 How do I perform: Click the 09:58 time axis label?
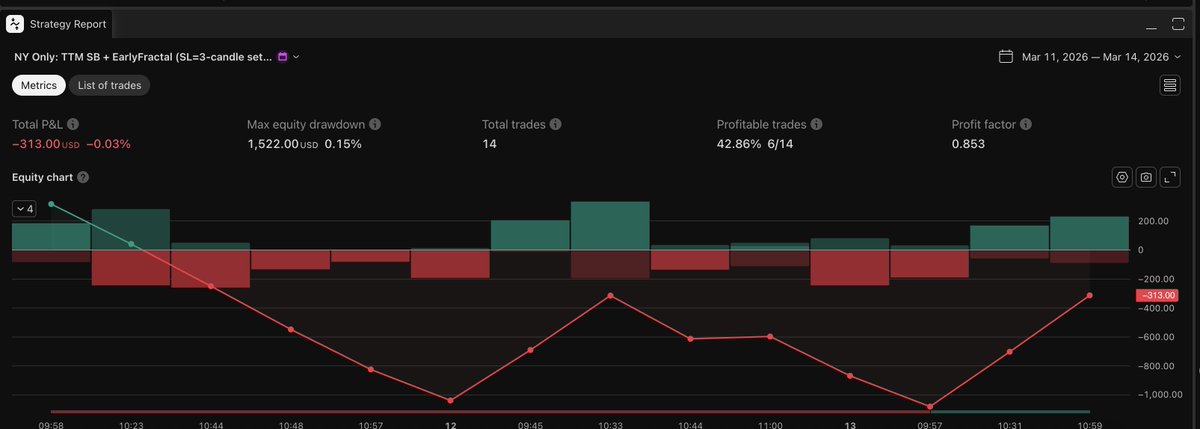pos(51,424)
